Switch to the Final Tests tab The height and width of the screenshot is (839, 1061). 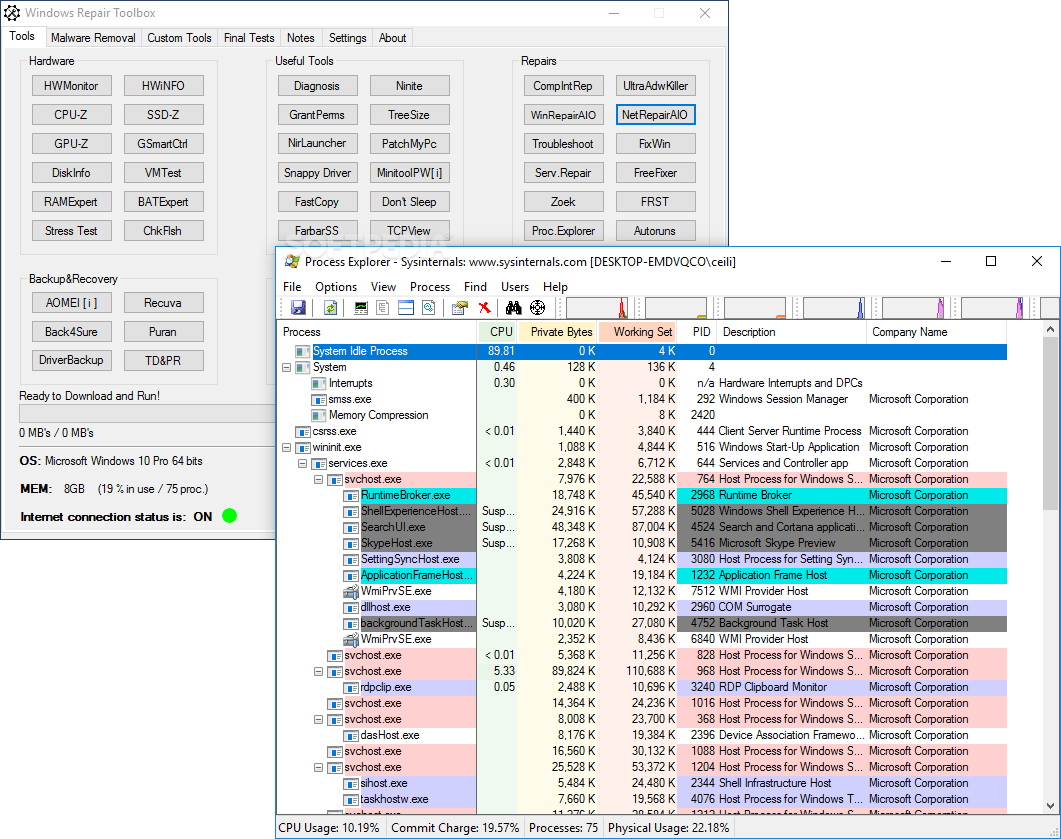click(249, 38)
